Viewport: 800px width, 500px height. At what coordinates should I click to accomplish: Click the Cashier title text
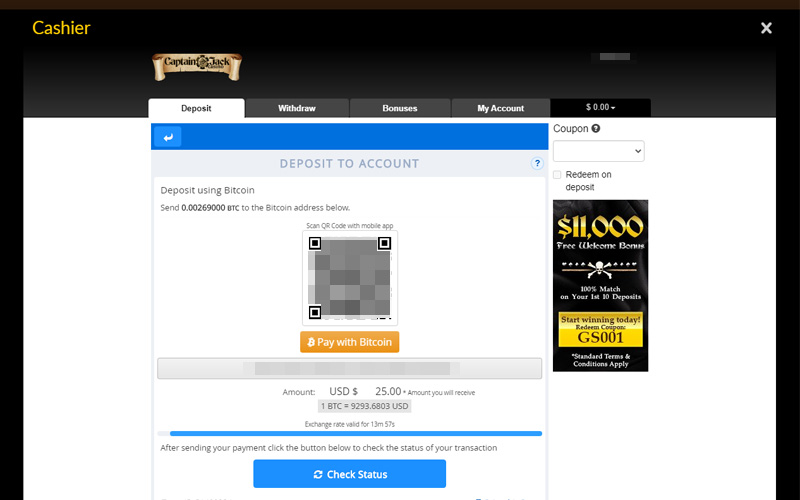click(x=61, y=28)
